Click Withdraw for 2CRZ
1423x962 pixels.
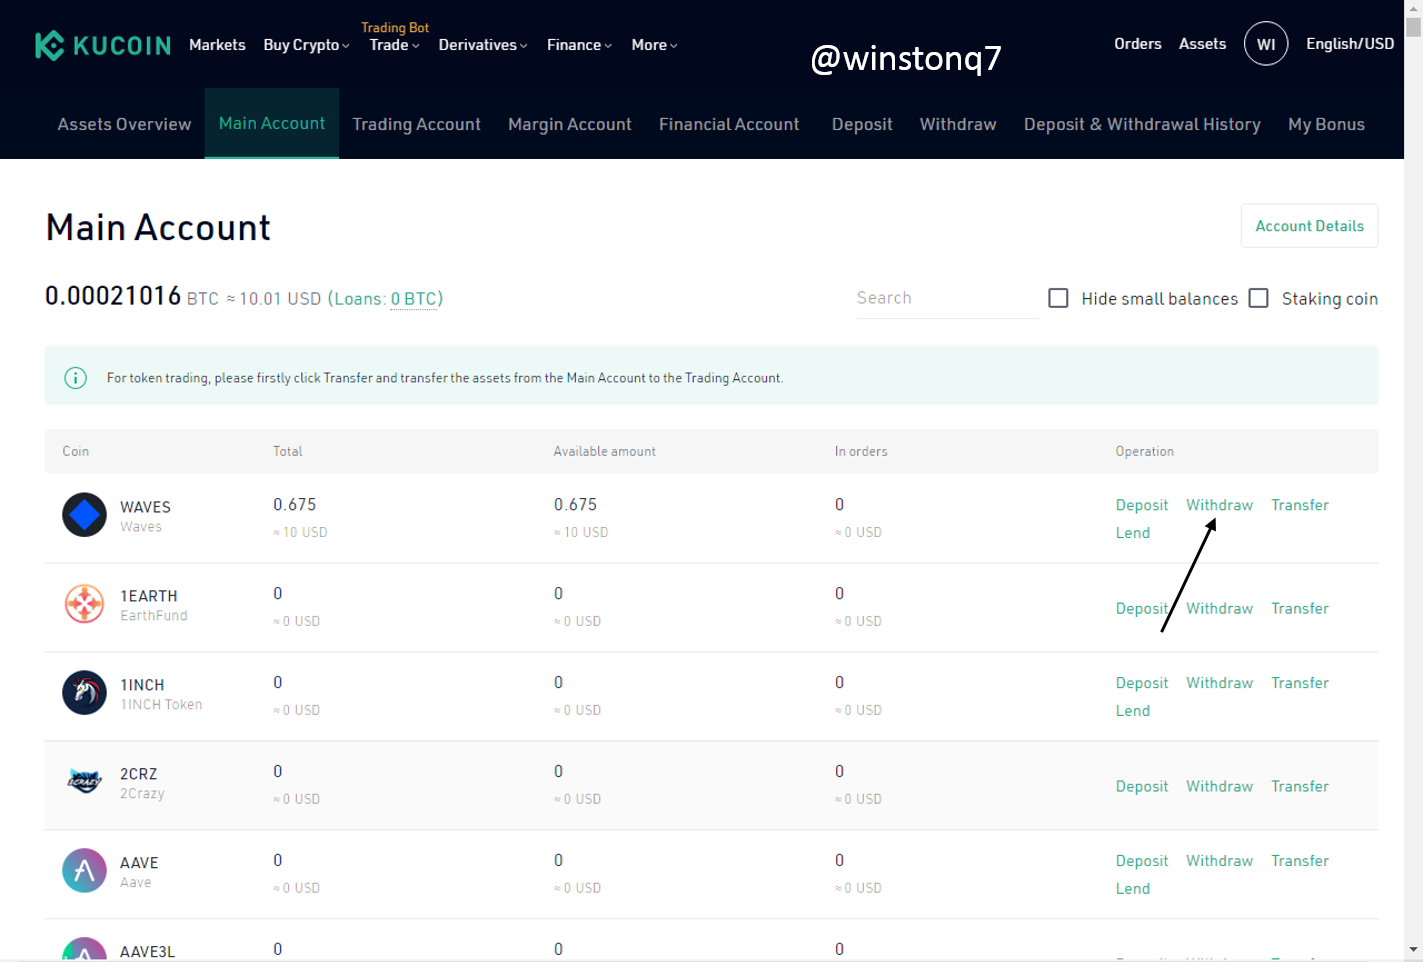click(x=1219, y=786)
